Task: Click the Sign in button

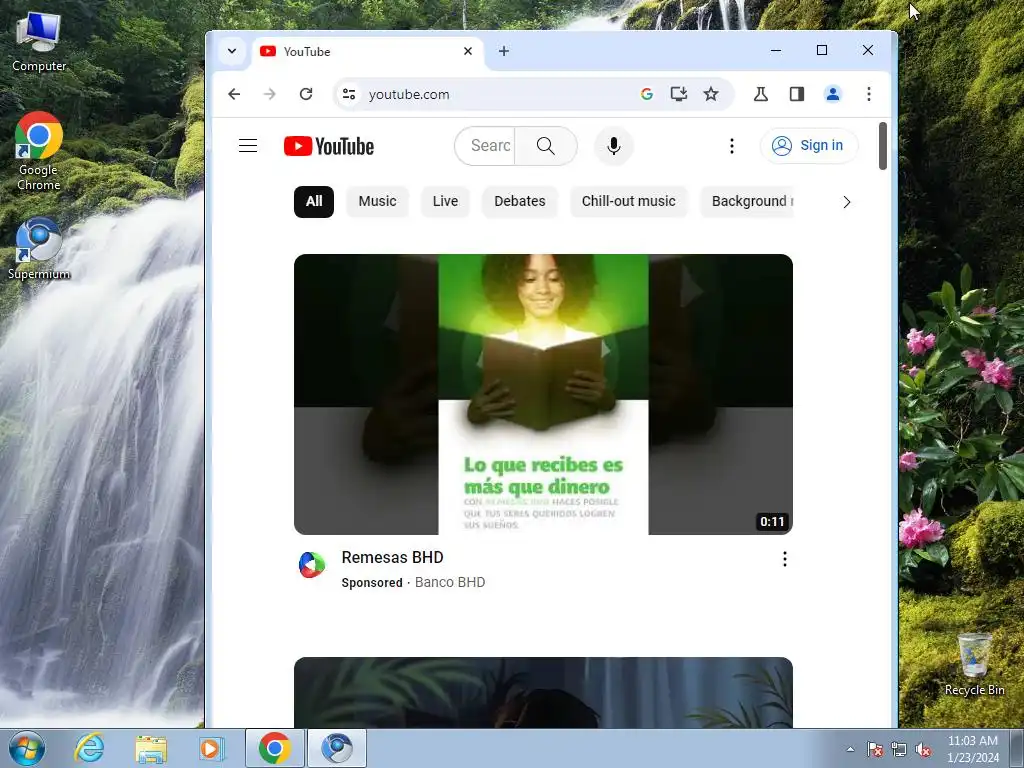Action: 808,146
